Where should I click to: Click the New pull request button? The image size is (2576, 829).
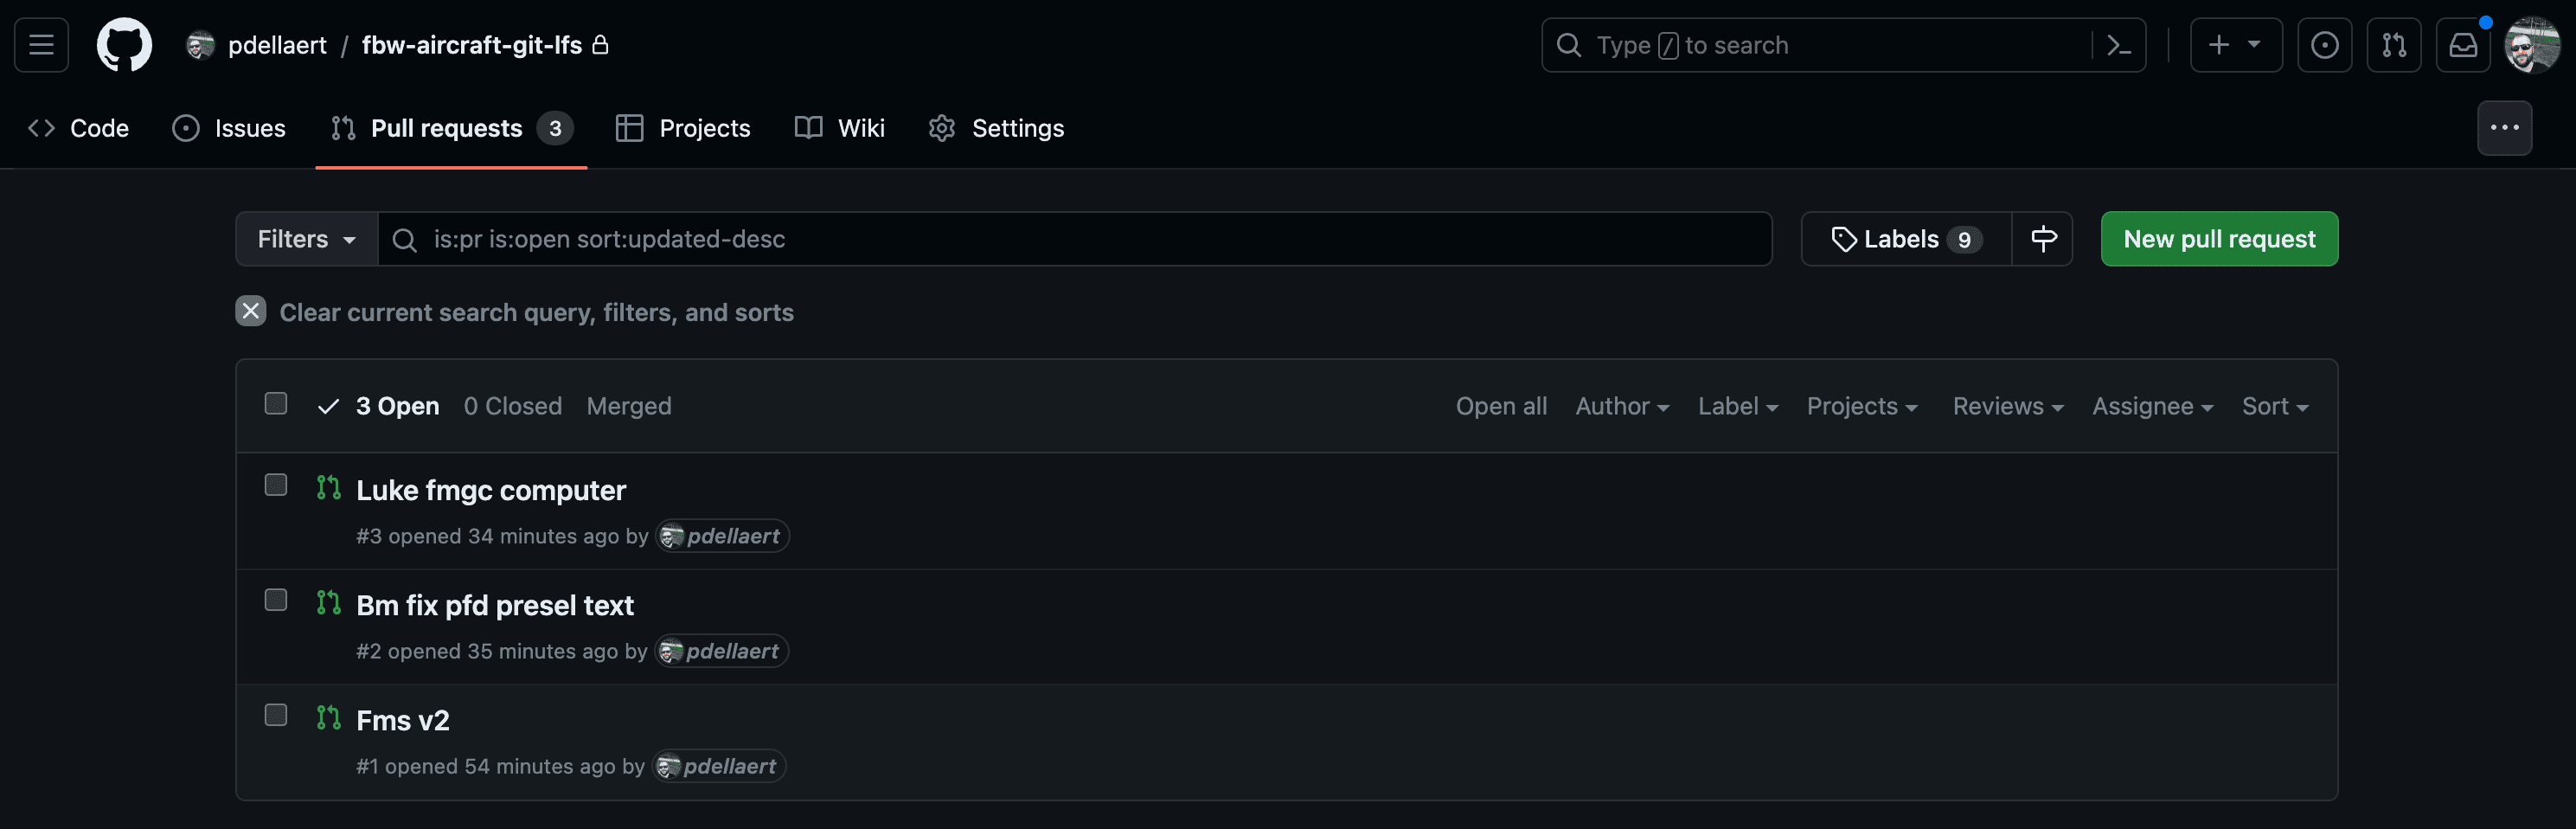pyautogui.click(x=2218, y=239)
